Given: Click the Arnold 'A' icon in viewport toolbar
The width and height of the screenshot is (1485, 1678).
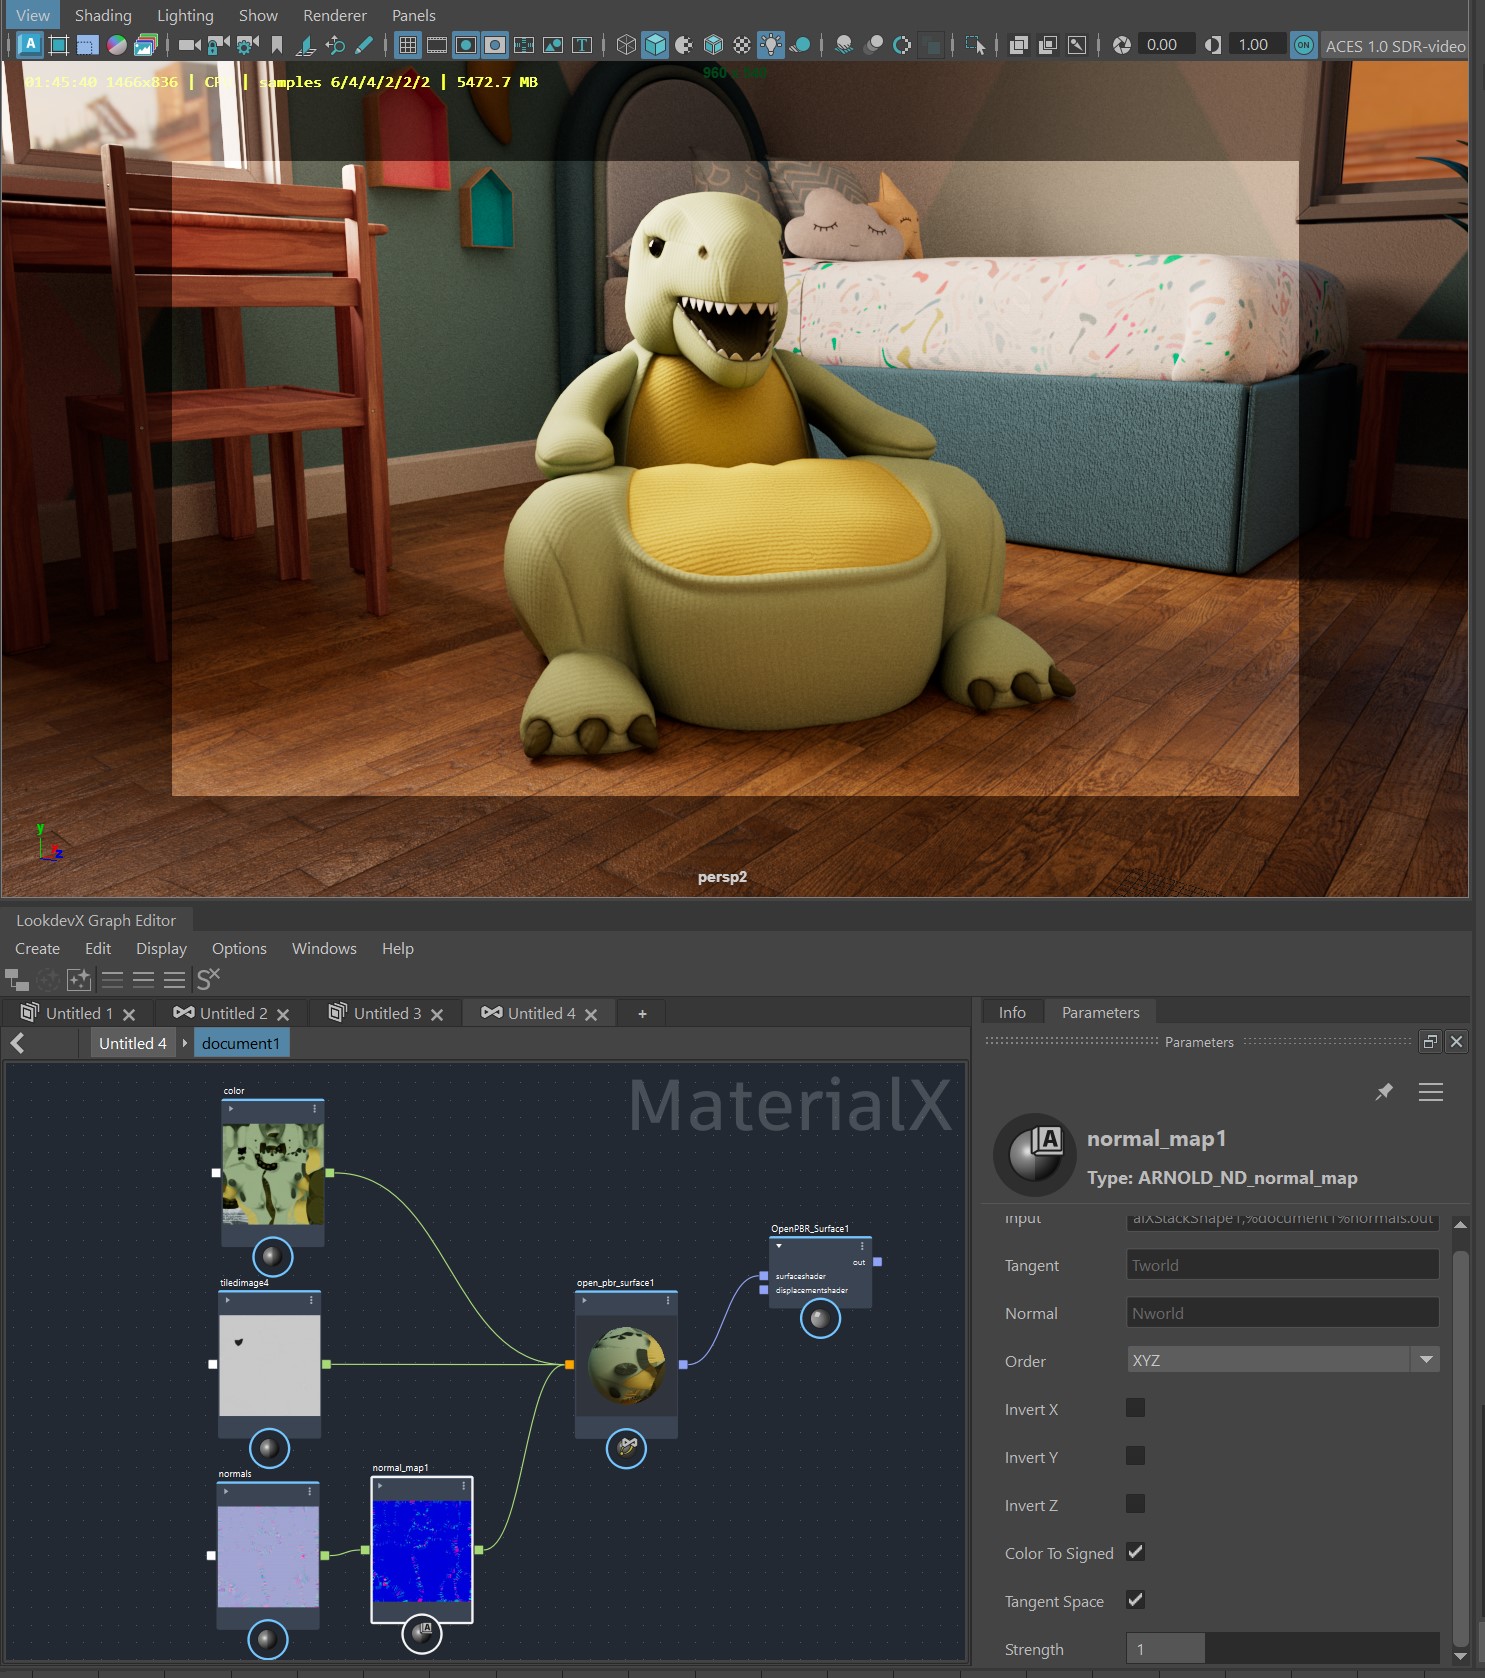Looking at the screenshot, I should tap(30, 45).
